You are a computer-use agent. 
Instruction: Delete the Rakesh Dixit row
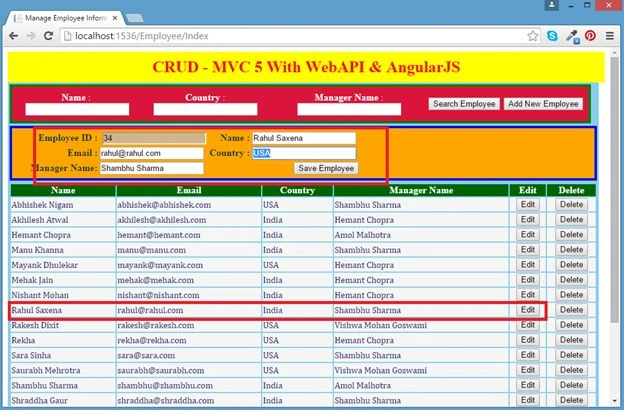click(571, 325)
